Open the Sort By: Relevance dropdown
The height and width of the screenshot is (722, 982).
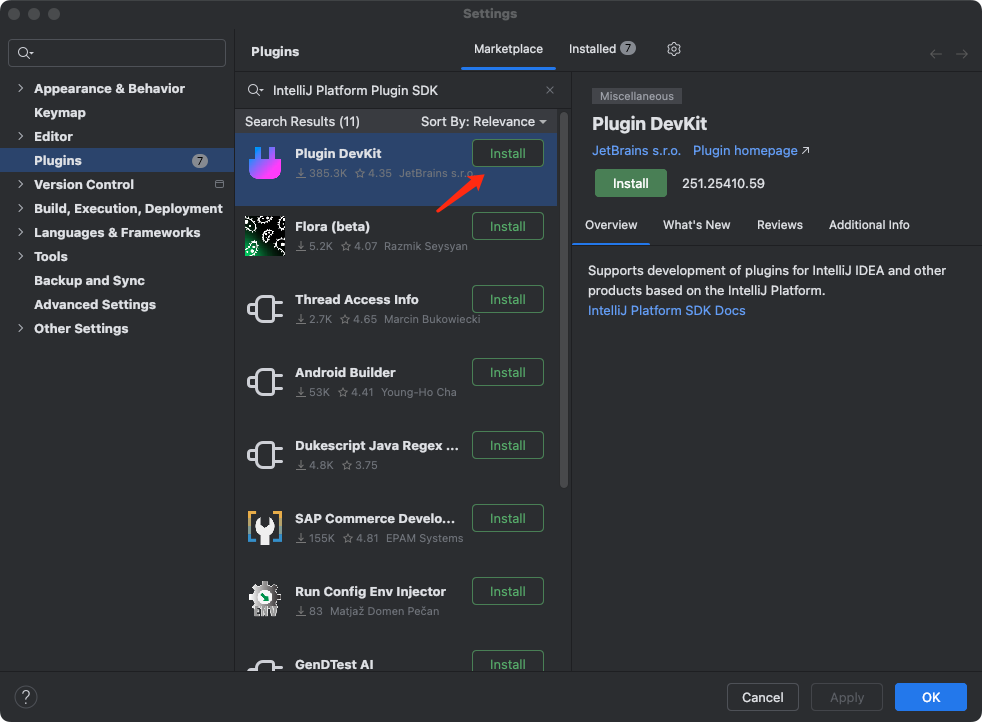483,121
